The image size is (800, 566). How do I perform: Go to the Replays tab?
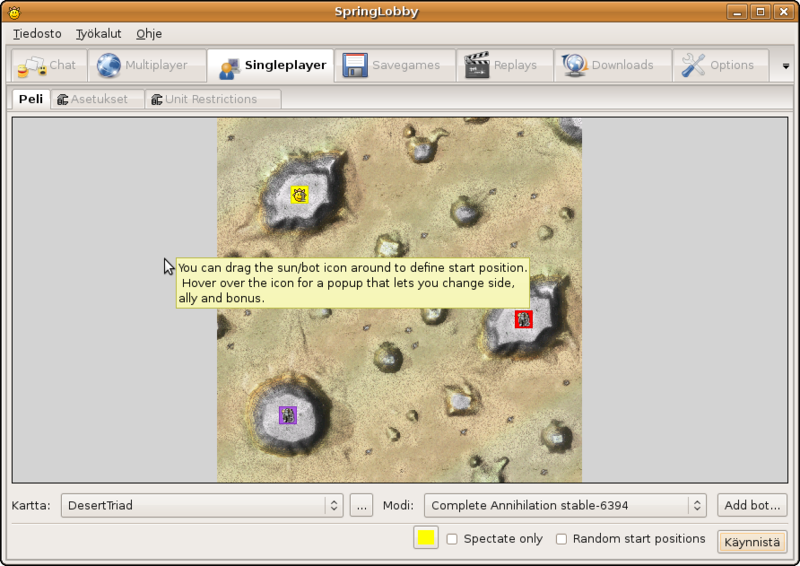point(505,65)
